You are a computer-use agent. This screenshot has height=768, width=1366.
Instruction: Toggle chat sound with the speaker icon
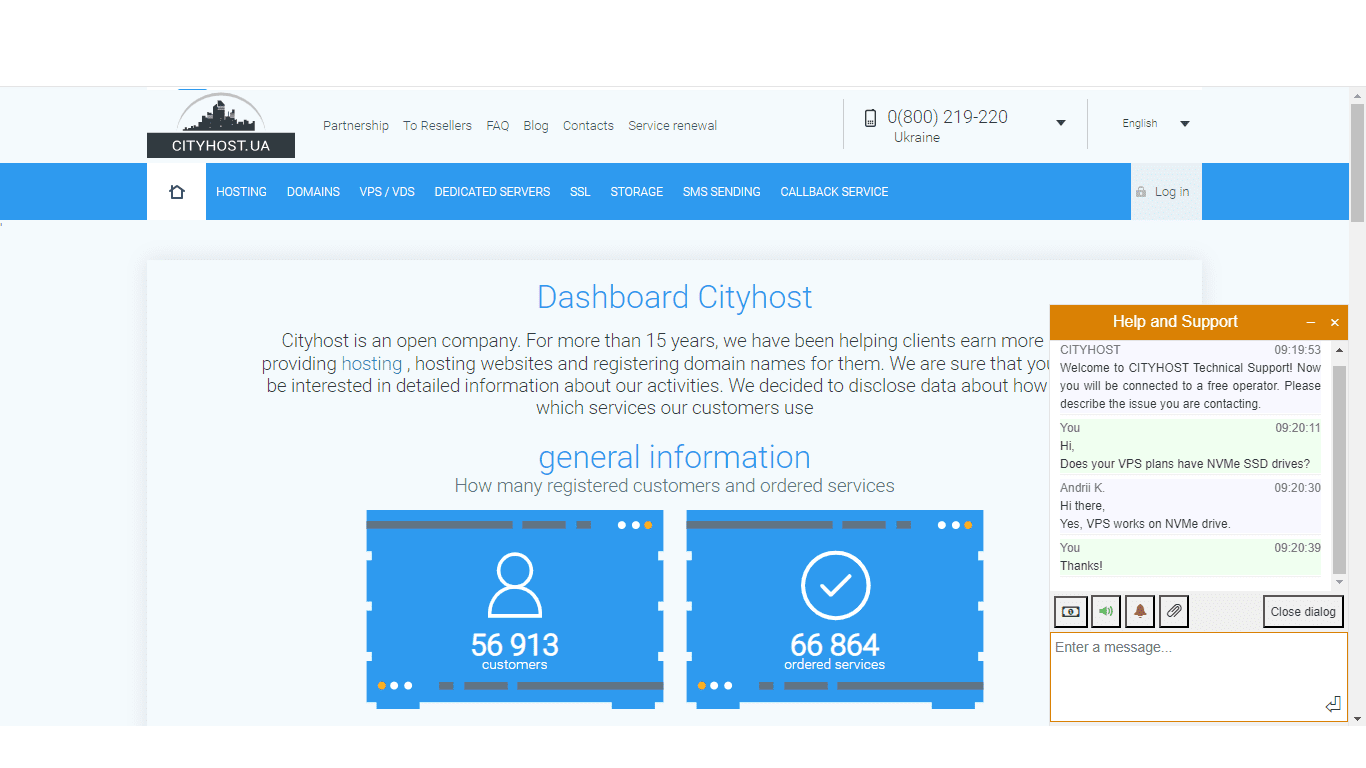click(x=1105, y=612)
